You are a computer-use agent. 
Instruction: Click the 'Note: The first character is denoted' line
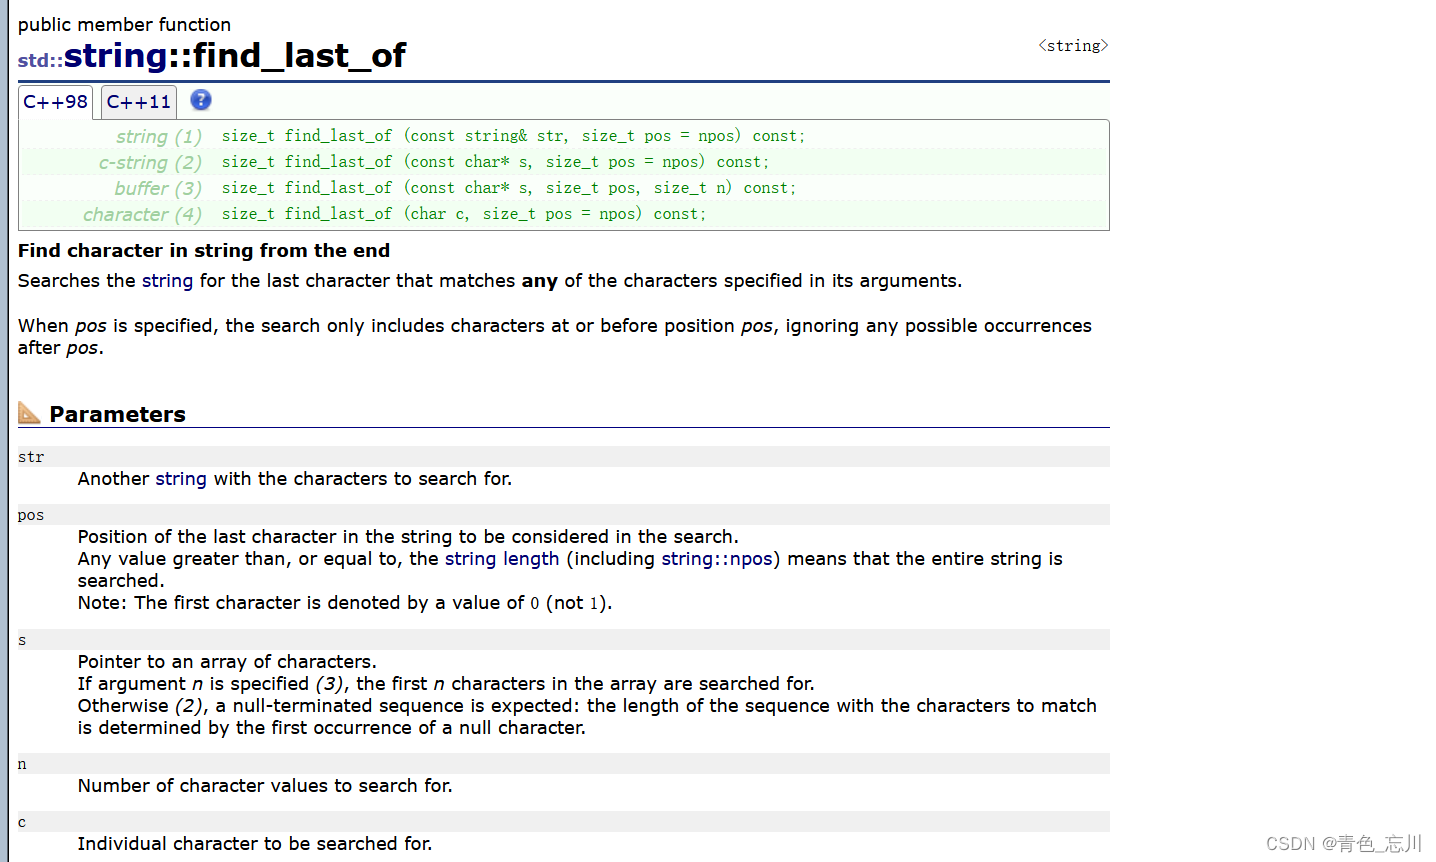click(x=345, y=603)
